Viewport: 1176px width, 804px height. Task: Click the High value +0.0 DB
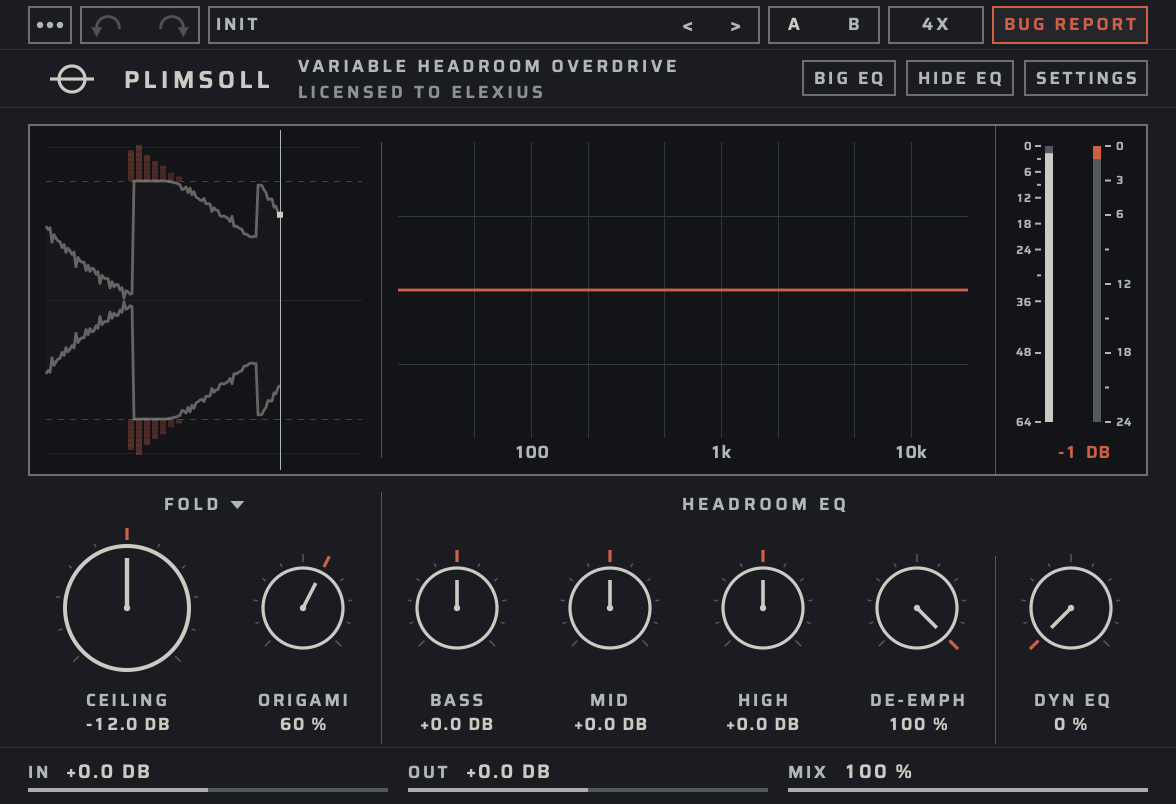tap(763, 724)
